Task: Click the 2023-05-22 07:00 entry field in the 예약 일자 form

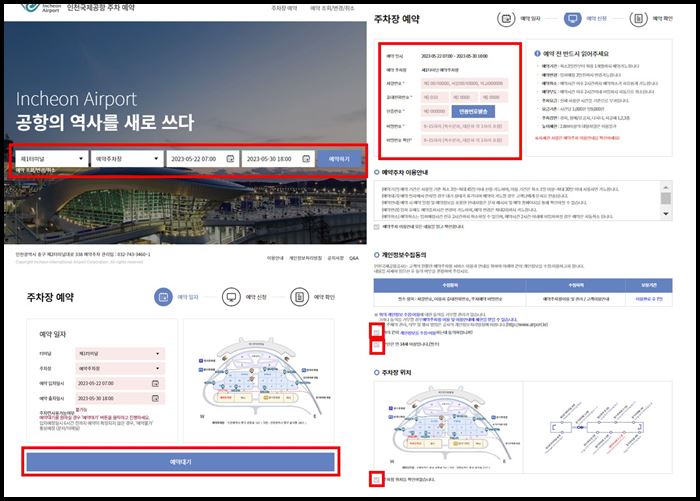Action: click(120, 384)
